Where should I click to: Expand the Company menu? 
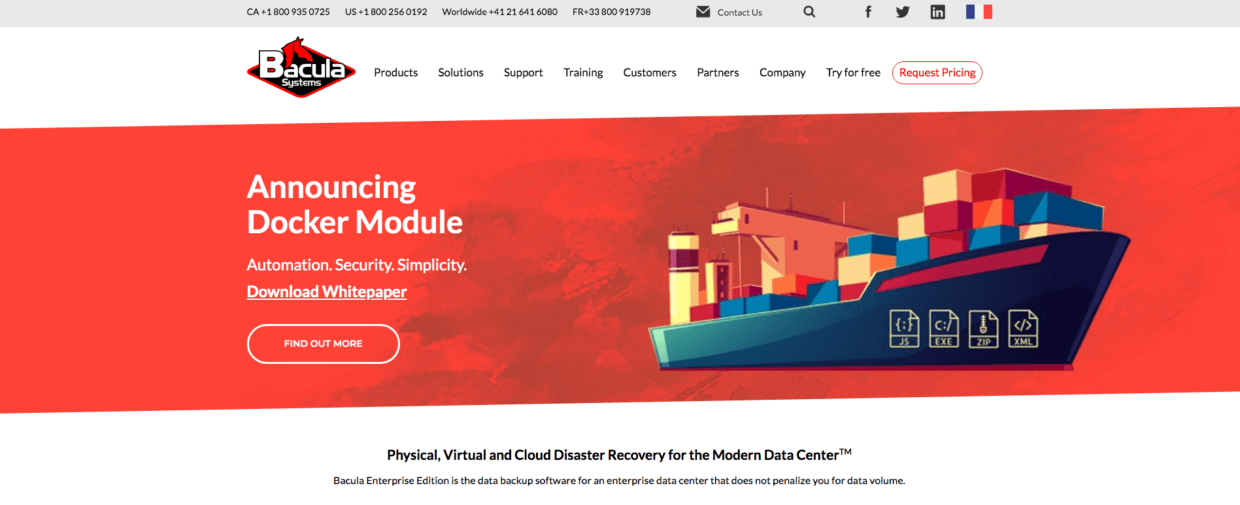(782, 73)
